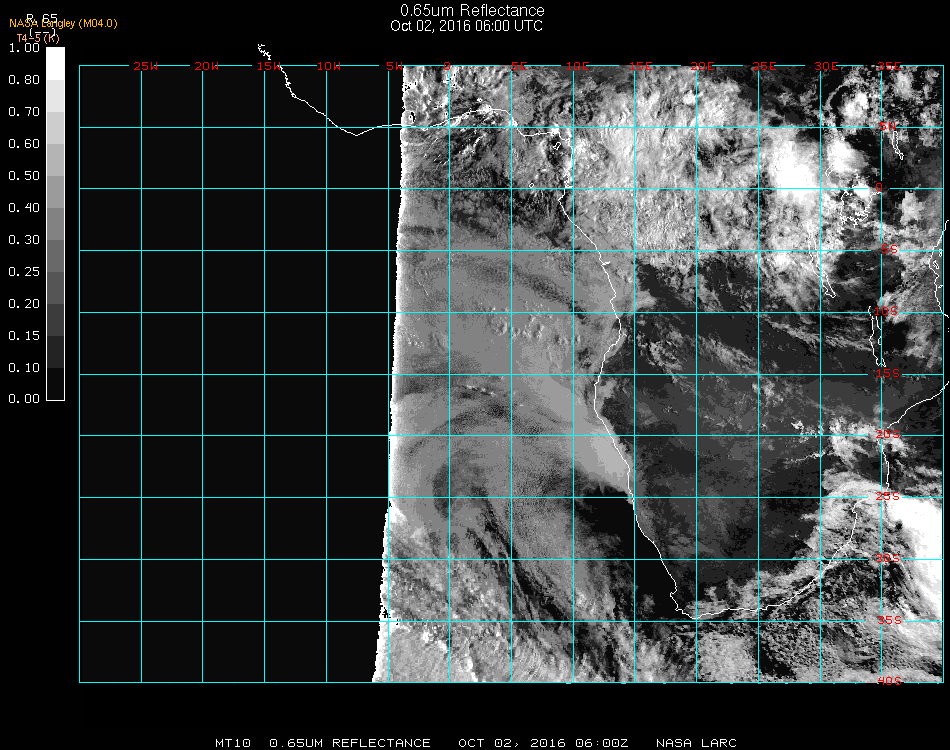Click the 30E longitude label

pyautogui.click(x=826, y=67)
